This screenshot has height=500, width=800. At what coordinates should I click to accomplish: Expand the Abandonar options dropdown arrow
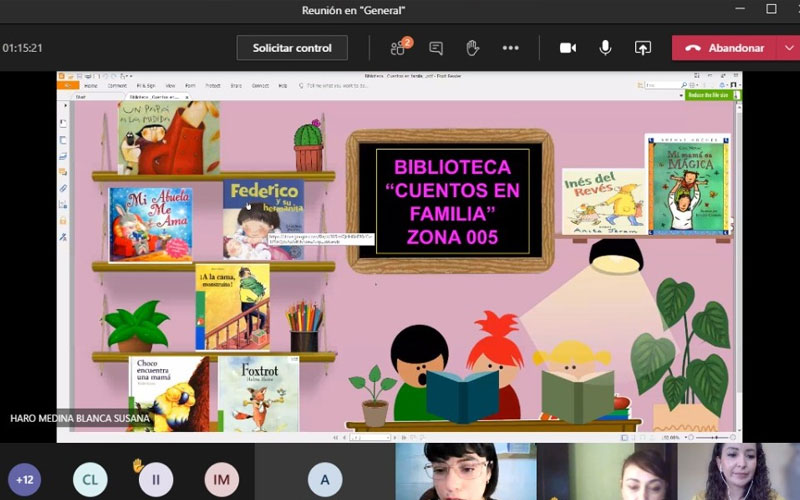789,48
